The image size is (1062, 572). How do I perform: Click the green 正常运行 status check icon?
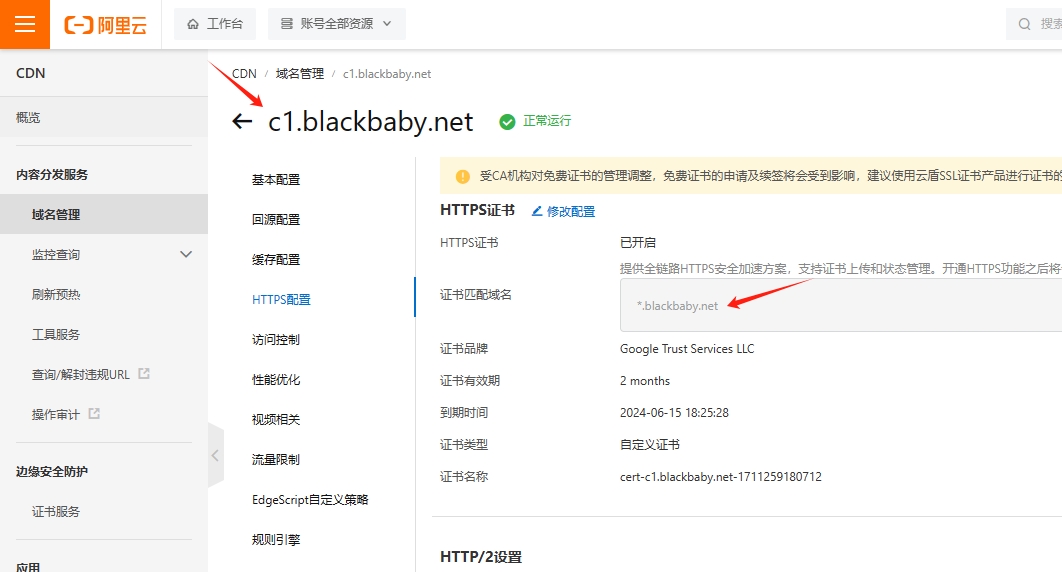507,122
